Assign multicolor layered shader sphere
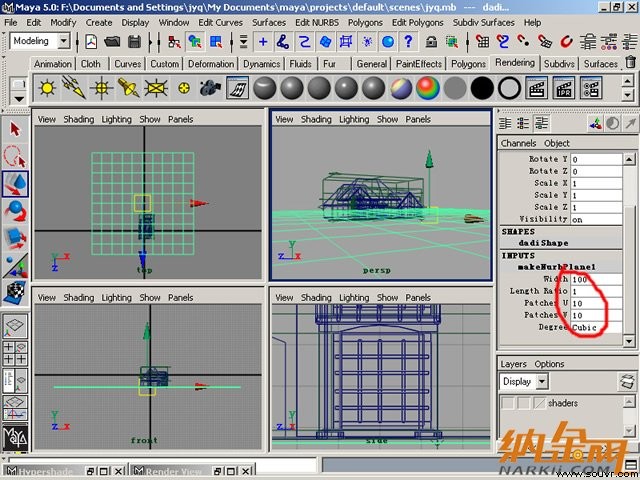 401,88
